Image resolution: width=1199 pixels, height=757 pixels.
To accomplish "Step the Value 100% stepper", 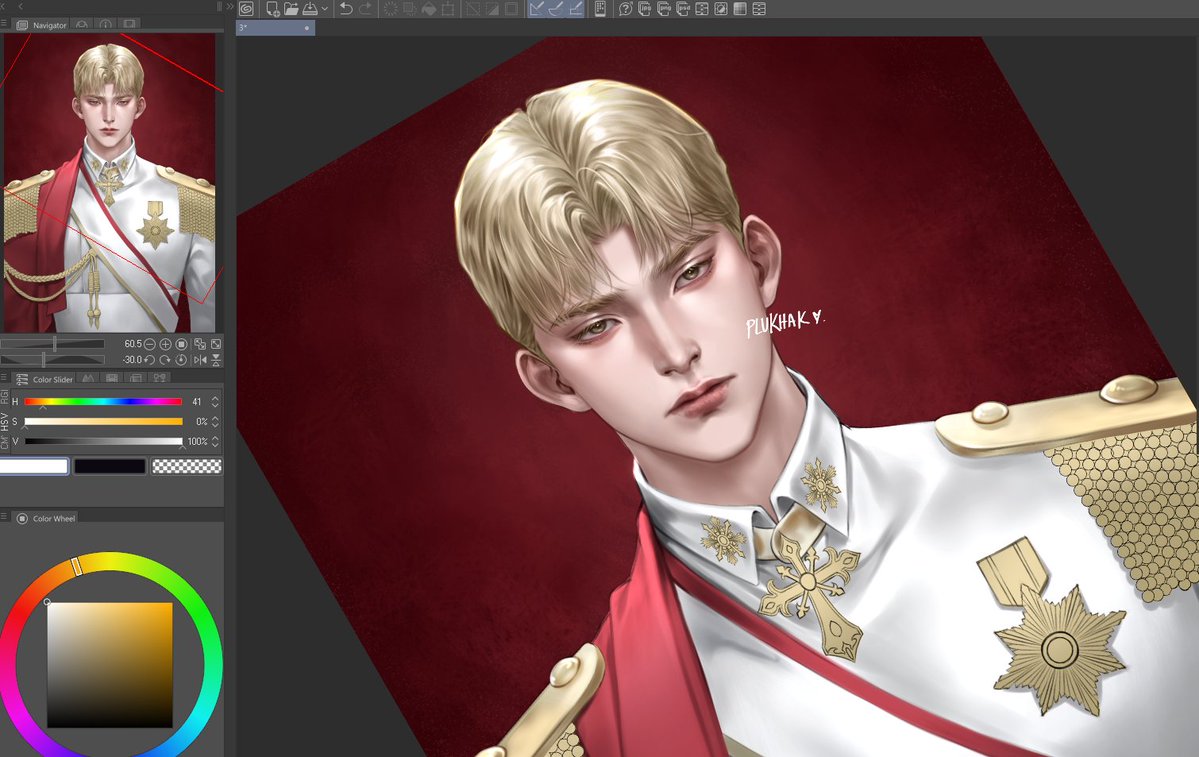I will (x=215, y=441).
